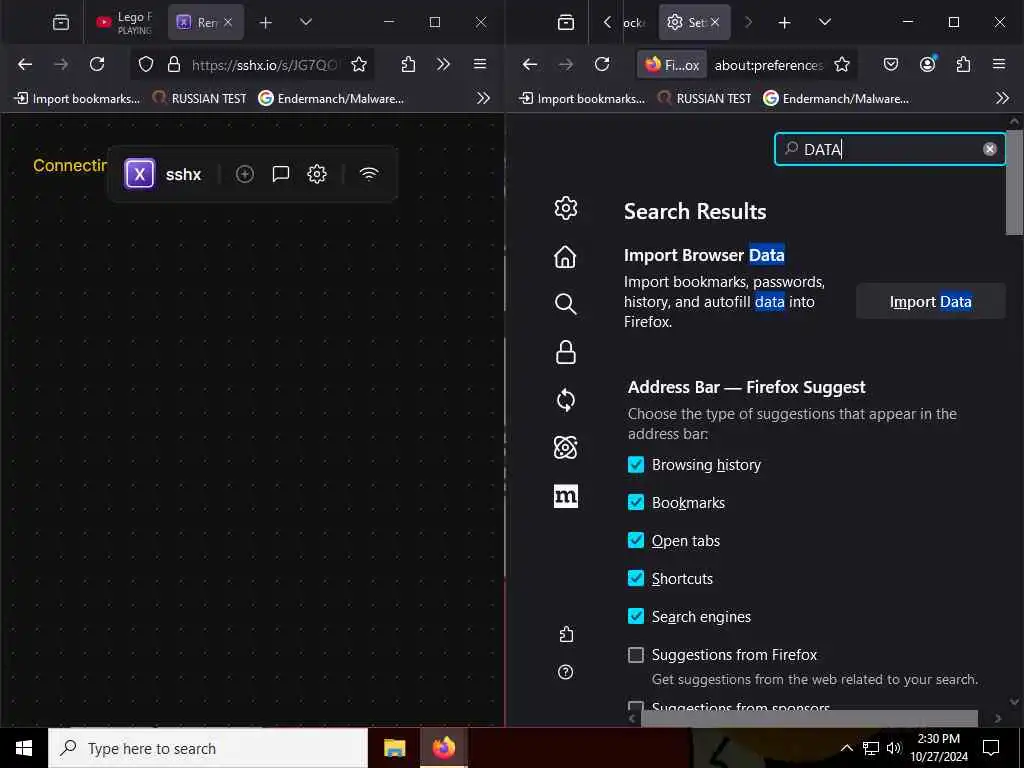View site security lock for sshx.io
Image resolution: width=1024 pixels, height=768 pixels.
click(174, 64)
